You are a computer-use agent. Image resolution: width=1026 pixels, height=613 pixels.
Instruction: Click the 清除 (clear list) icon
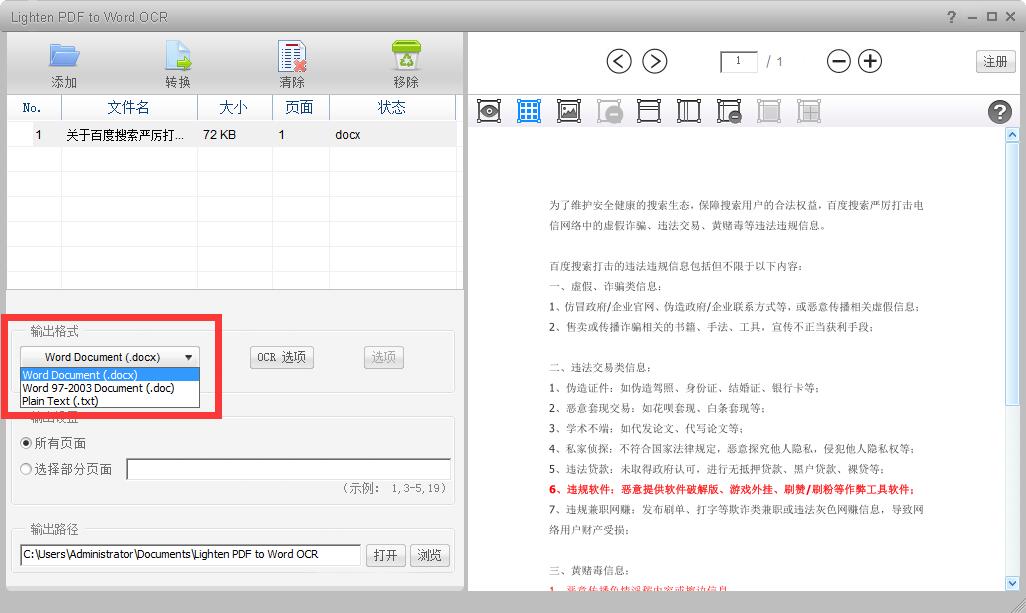292,56
